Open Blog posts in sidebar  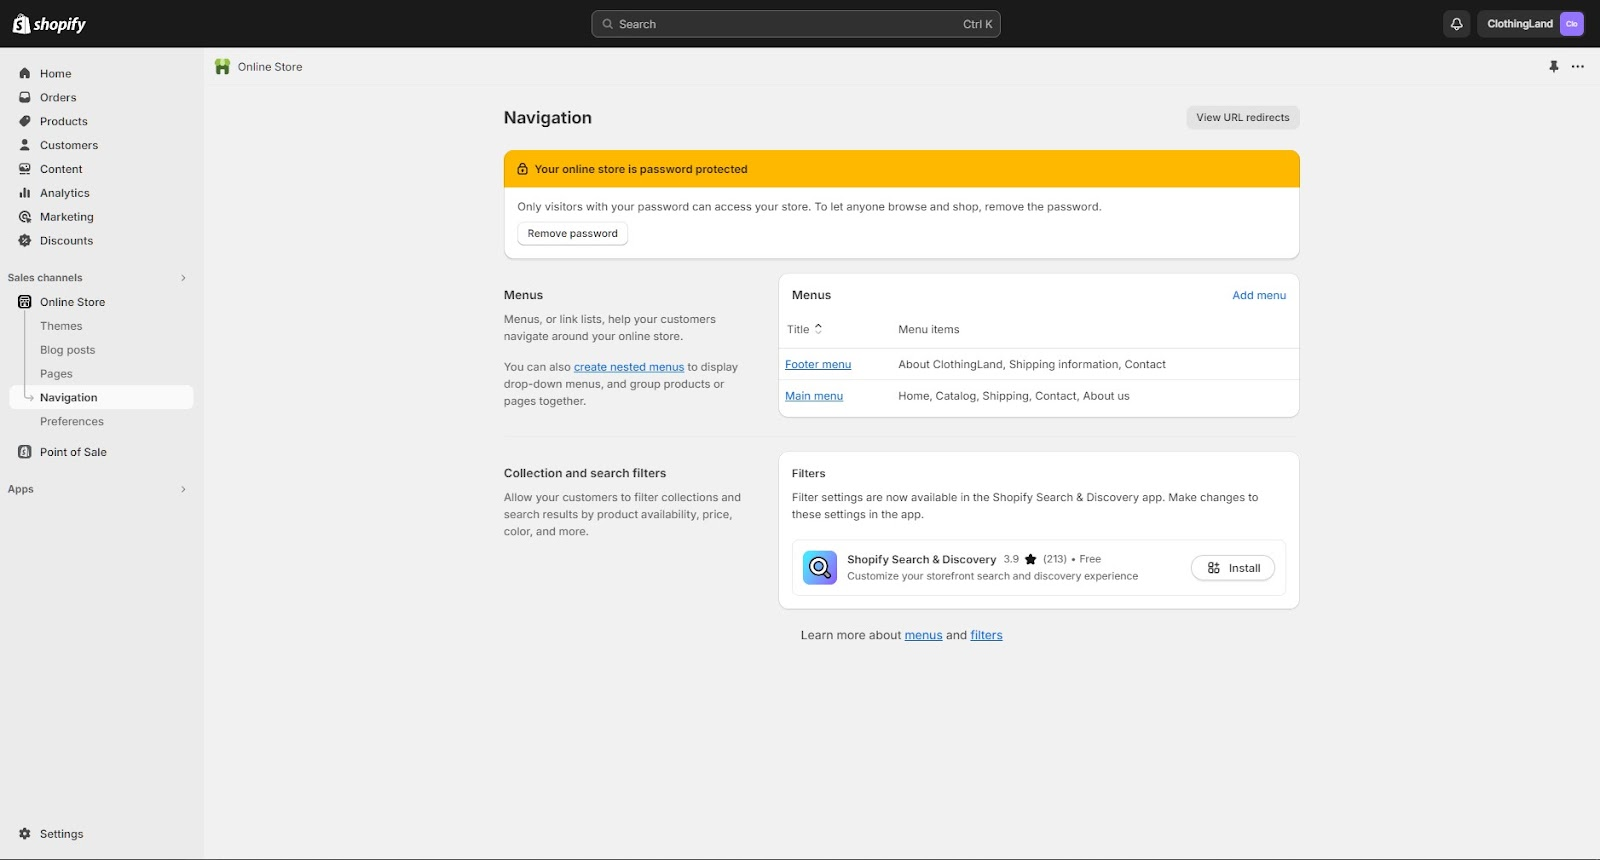(68, 350)
